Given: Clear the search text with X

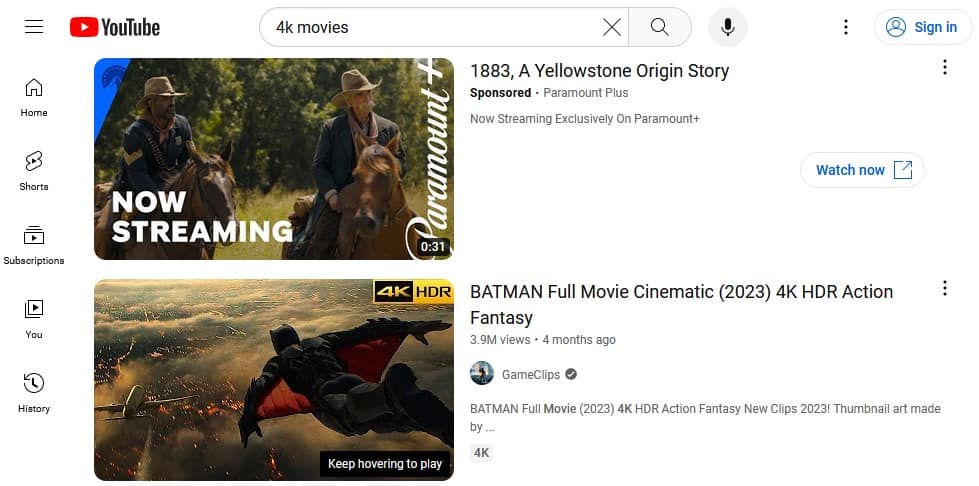Looking at the screenshot, I should 612,27.
